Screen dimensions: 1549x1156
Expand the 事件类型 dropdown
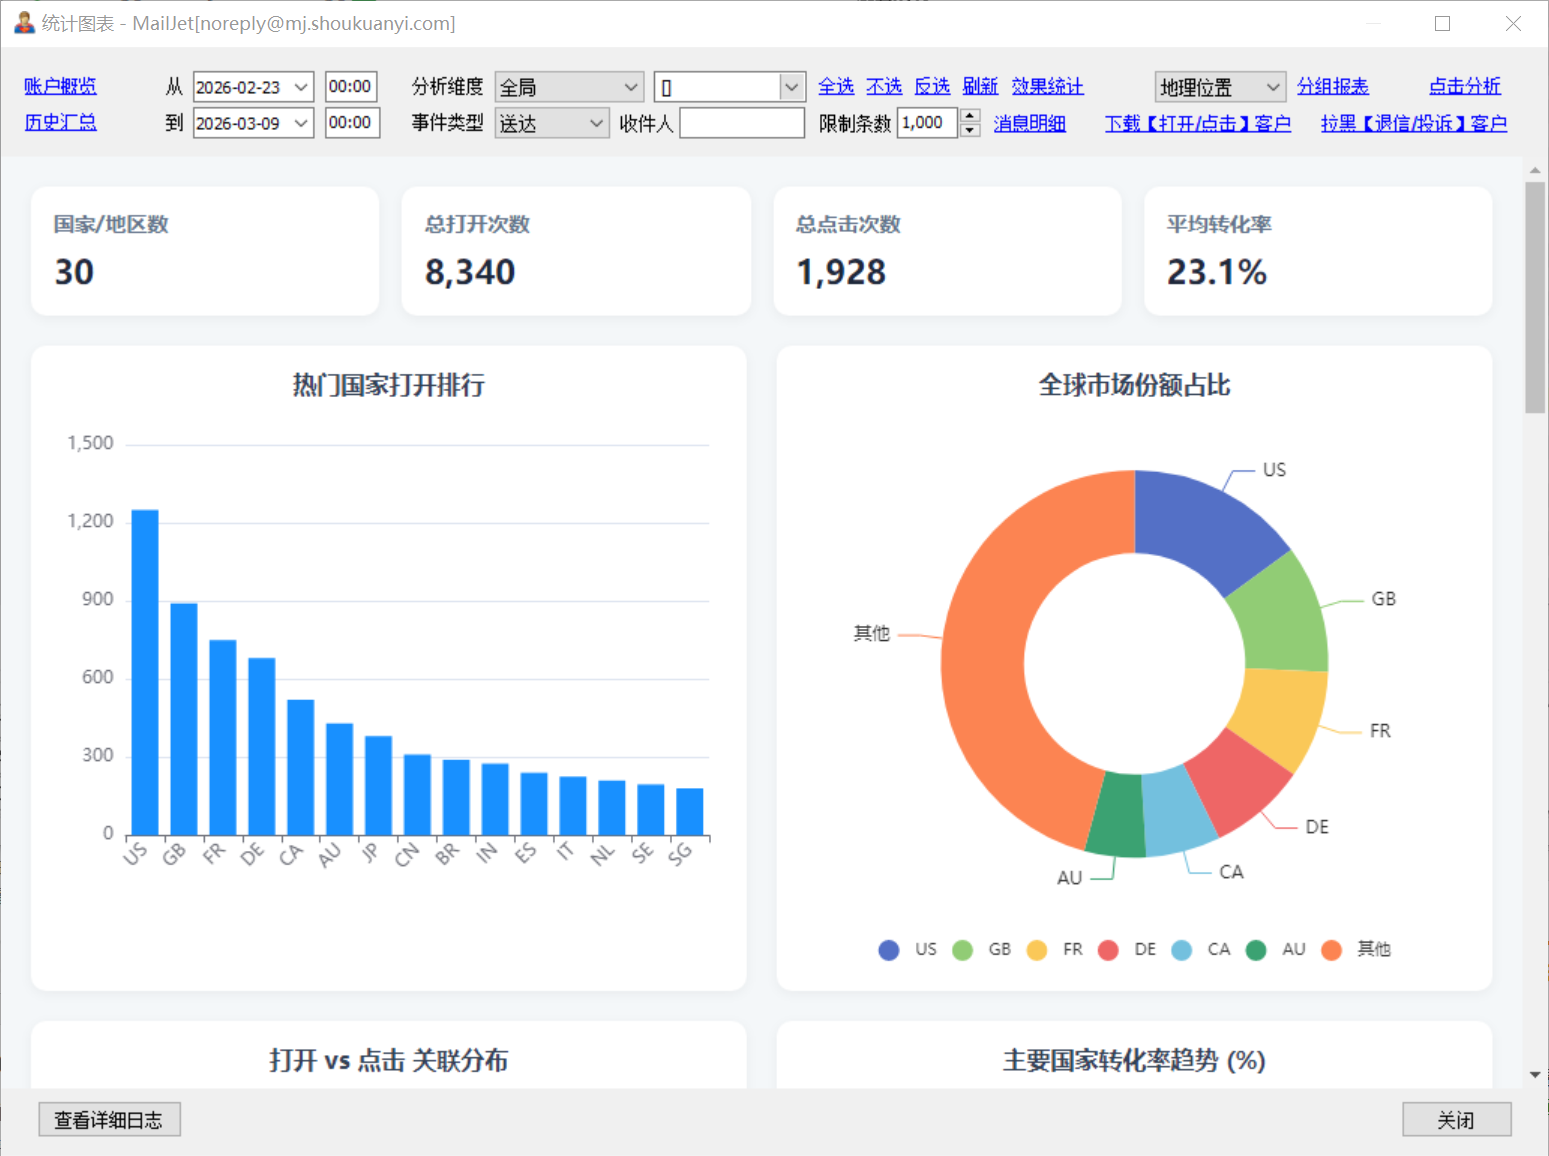click(x=552, y=123)
